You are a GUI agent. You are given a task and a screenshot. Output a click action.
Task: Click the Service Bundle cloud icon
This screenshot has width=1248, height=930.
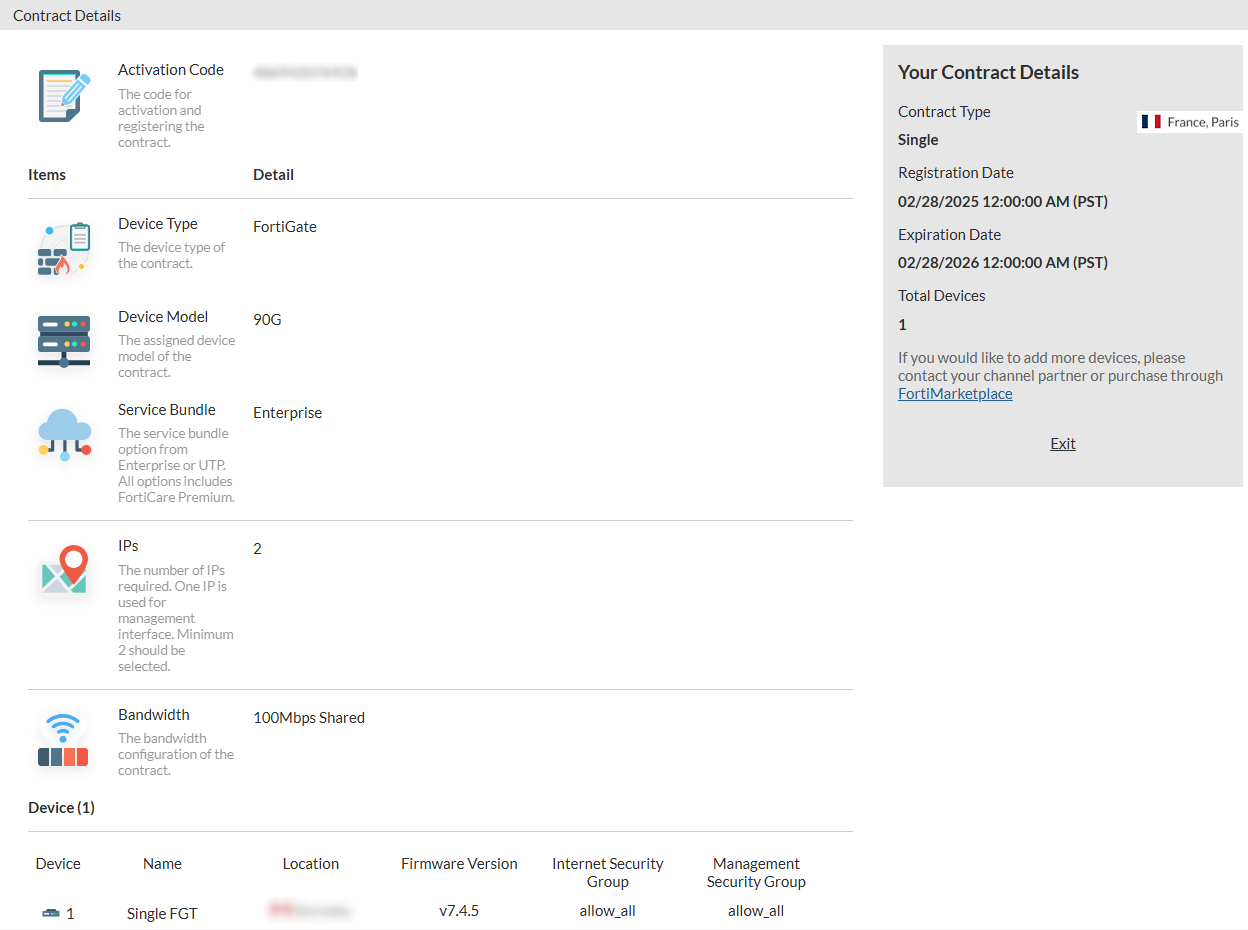point(64,434)
